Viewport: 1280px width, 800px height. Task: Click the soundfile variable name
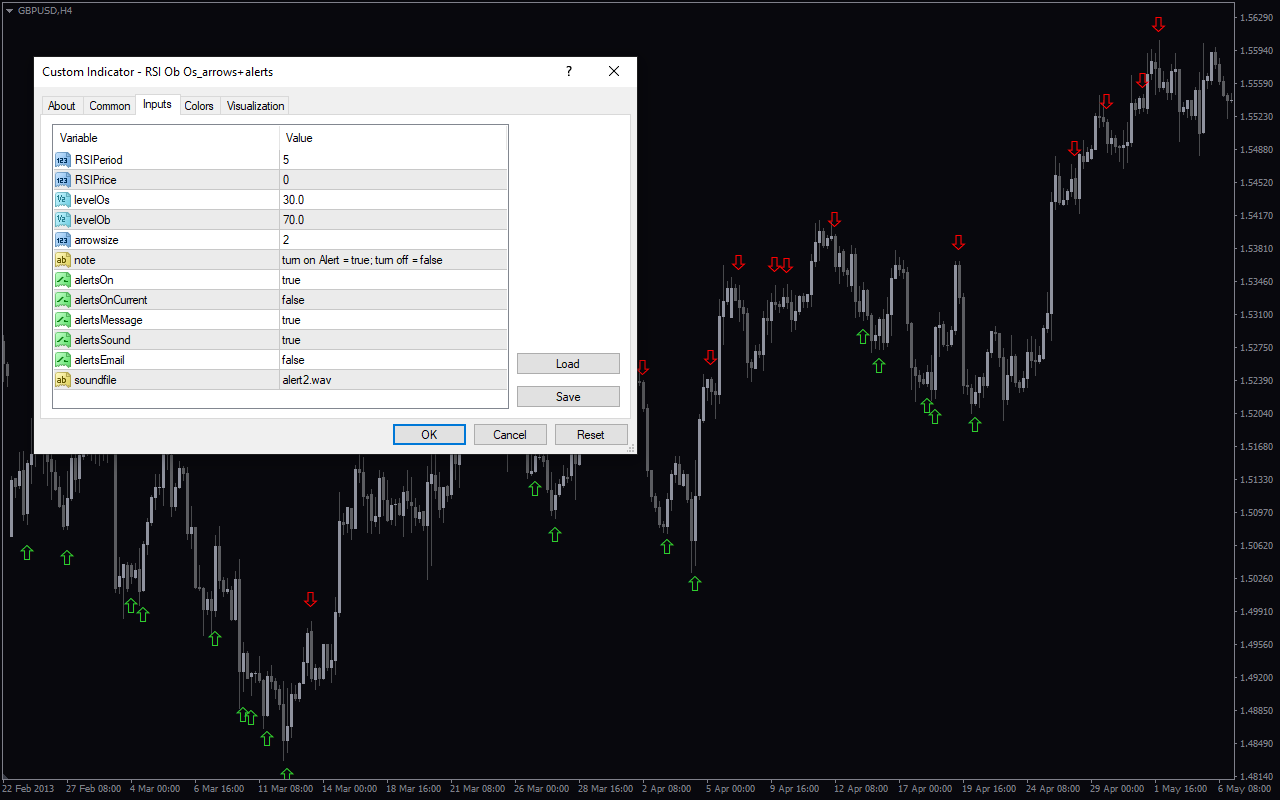tap(95, 380)
